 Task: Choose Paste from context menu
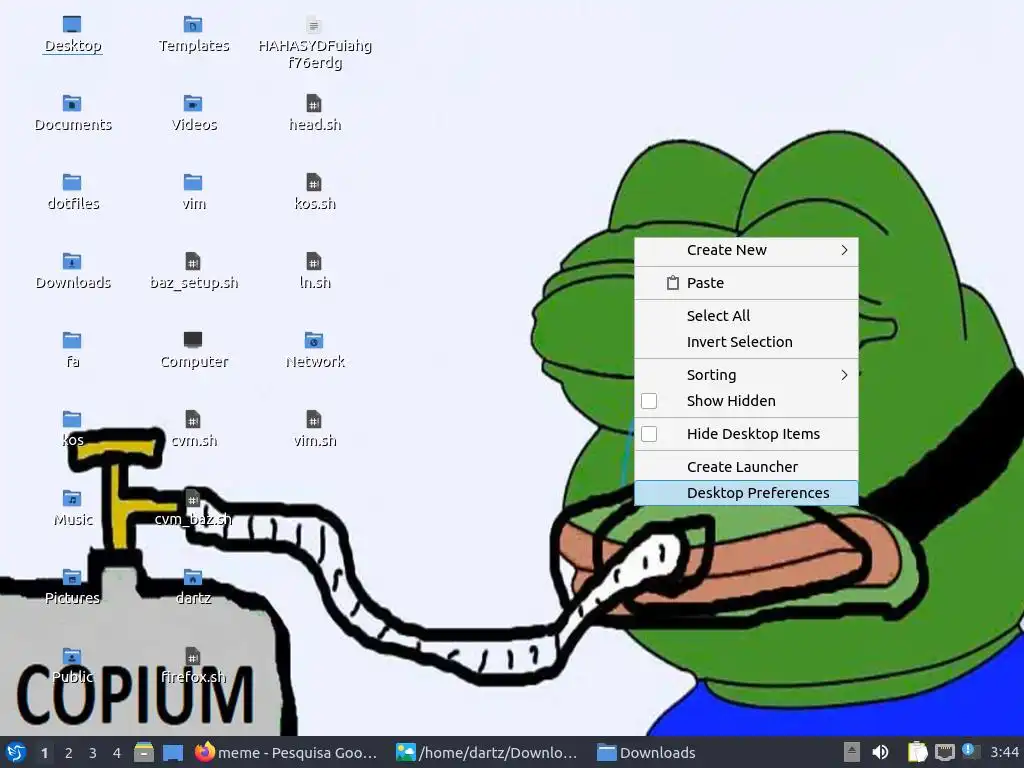click(x=746, y=283)
